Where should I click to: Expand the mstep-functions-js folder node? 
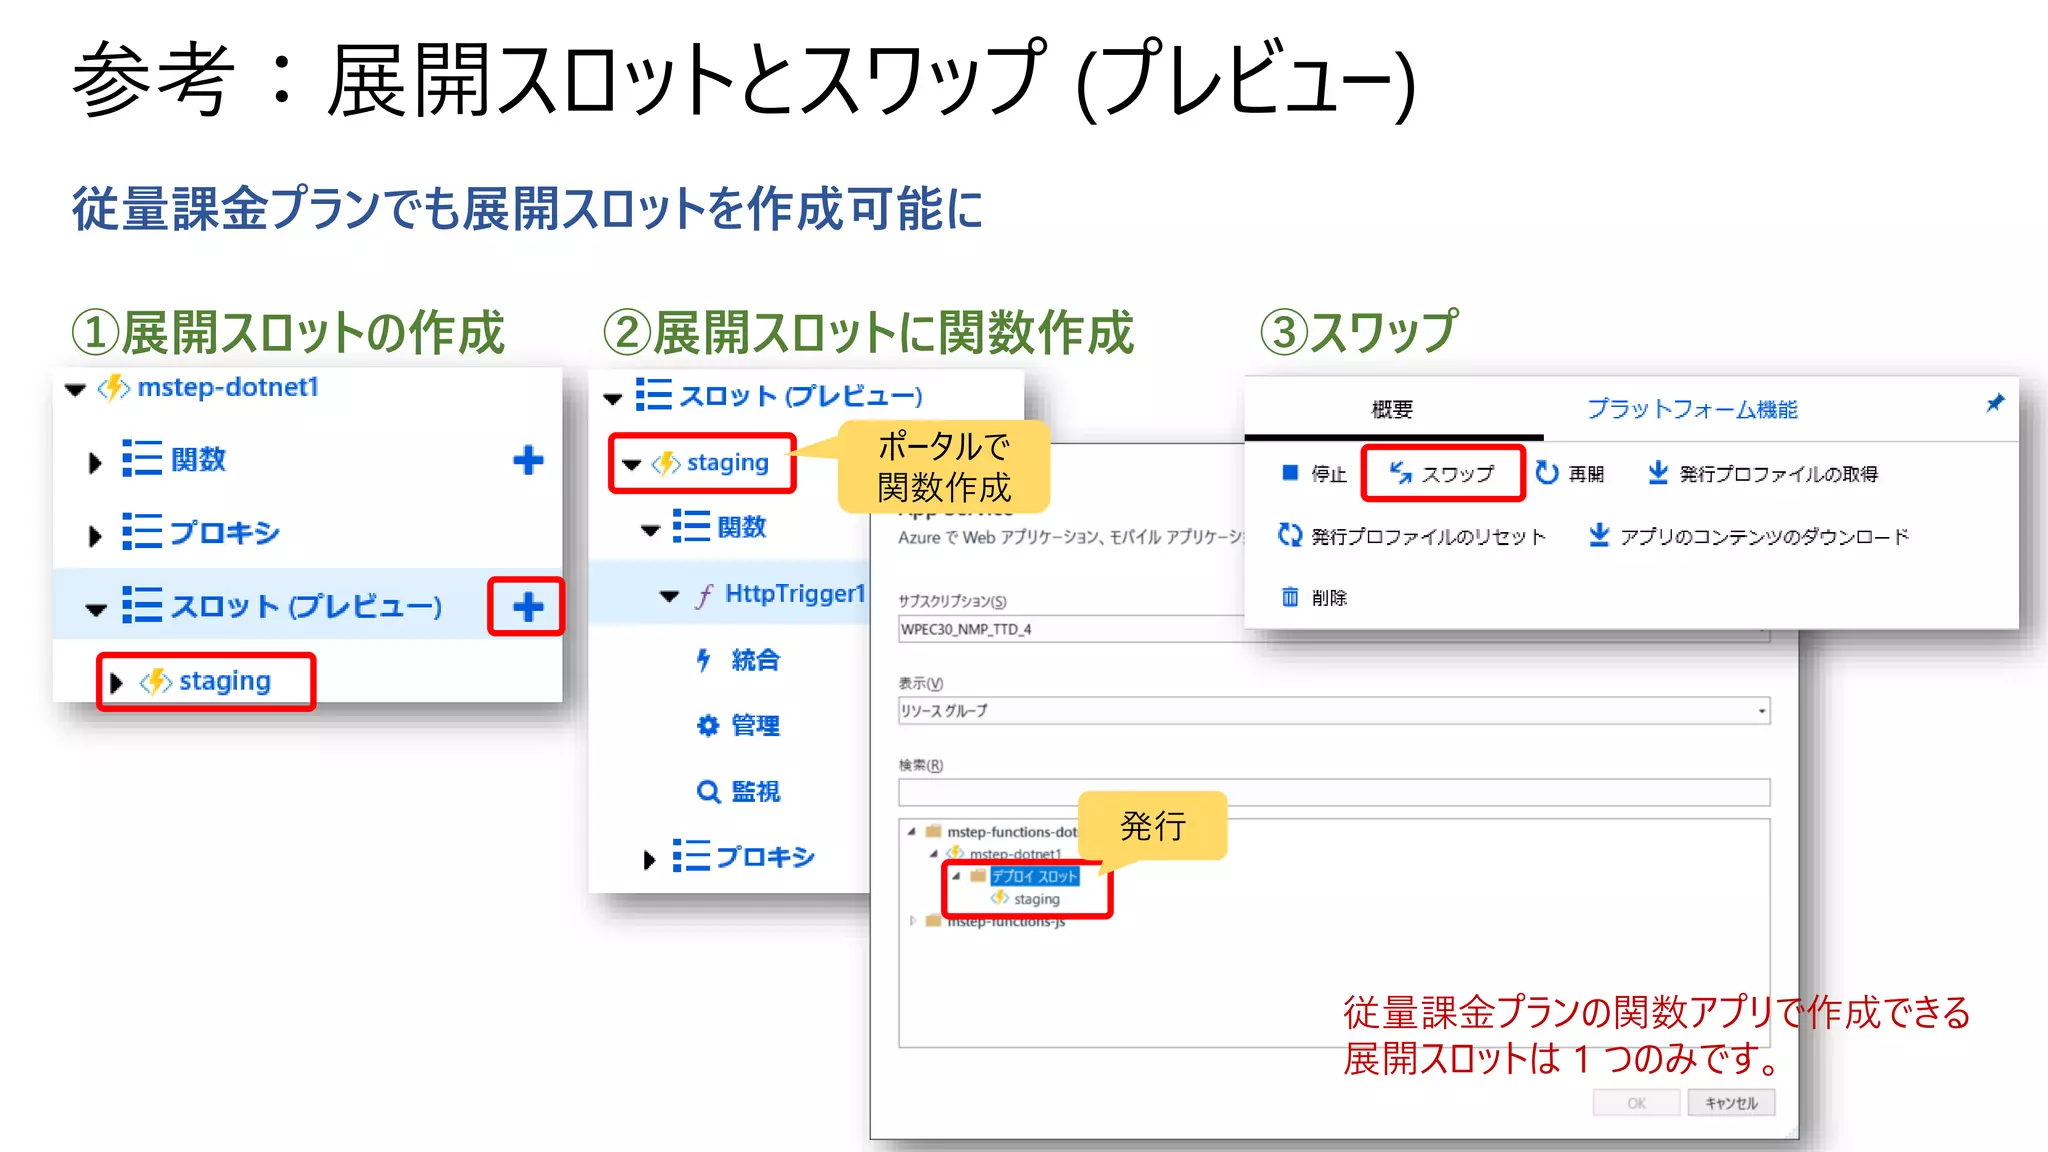913,920
